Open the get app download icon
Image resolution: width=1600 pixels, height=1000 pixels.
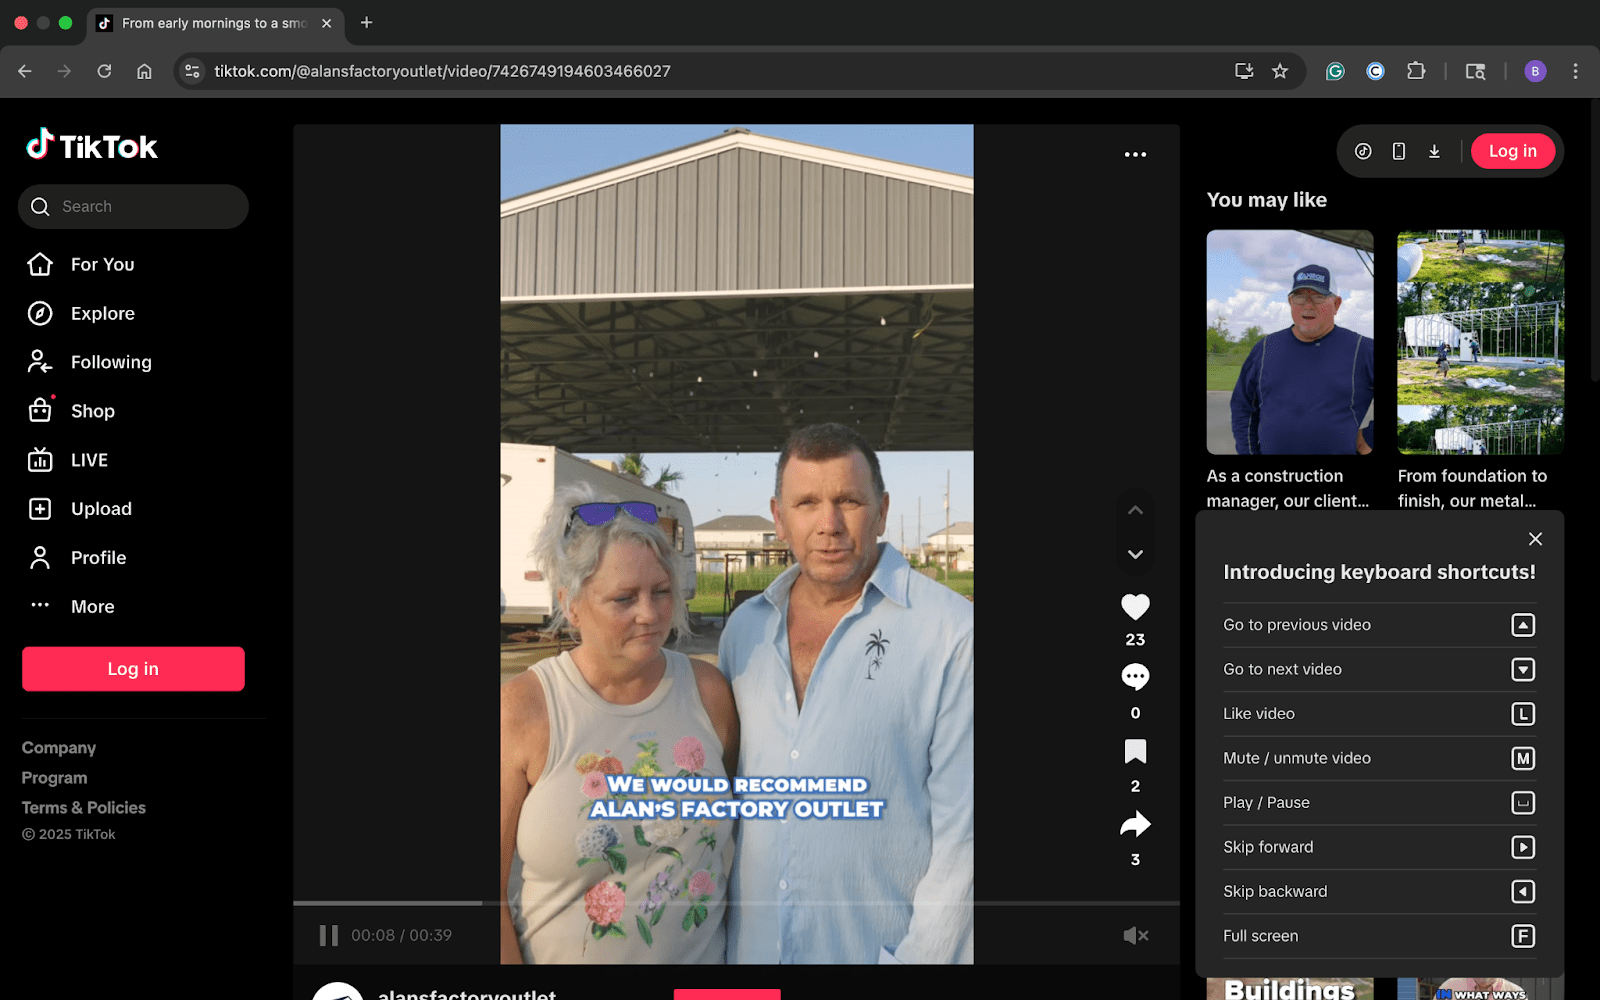(1434, 151)
